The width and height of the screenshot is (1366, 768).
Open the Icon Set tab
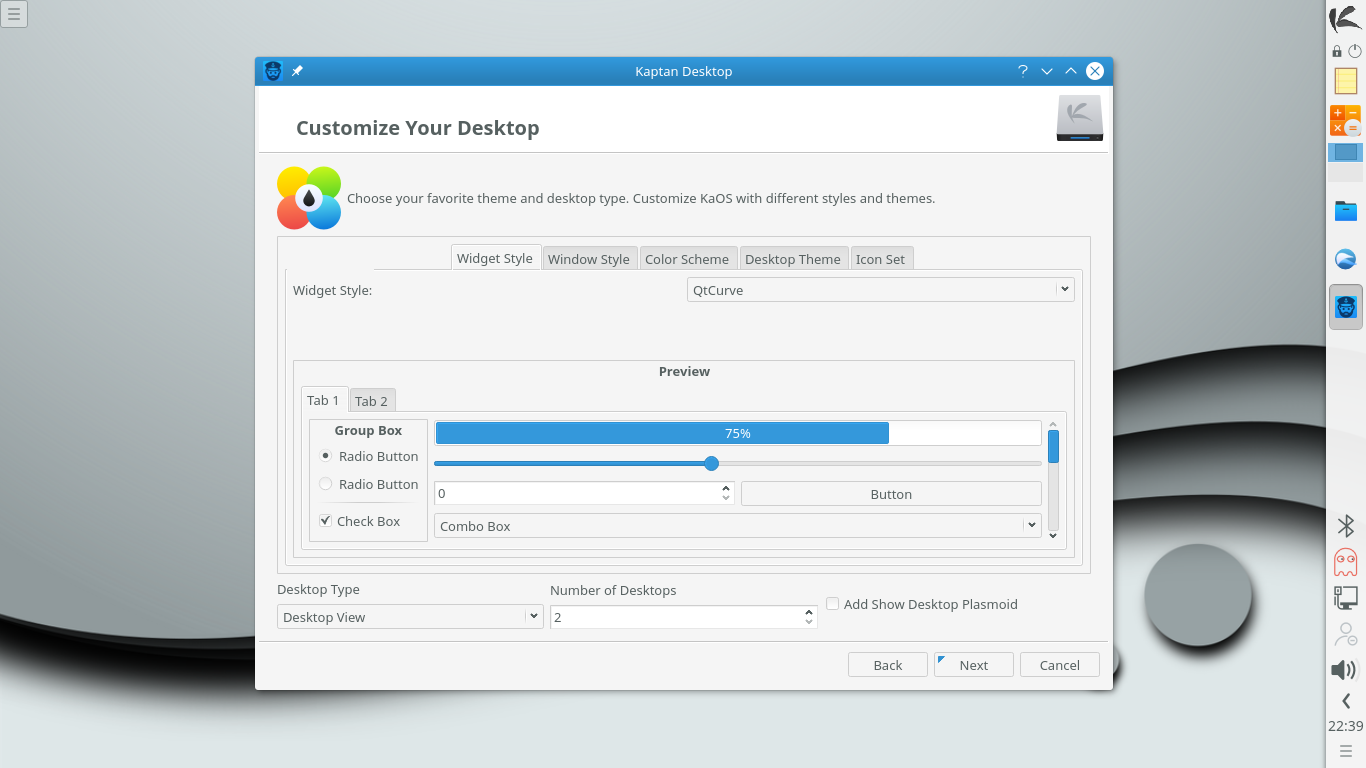(880, 259)
